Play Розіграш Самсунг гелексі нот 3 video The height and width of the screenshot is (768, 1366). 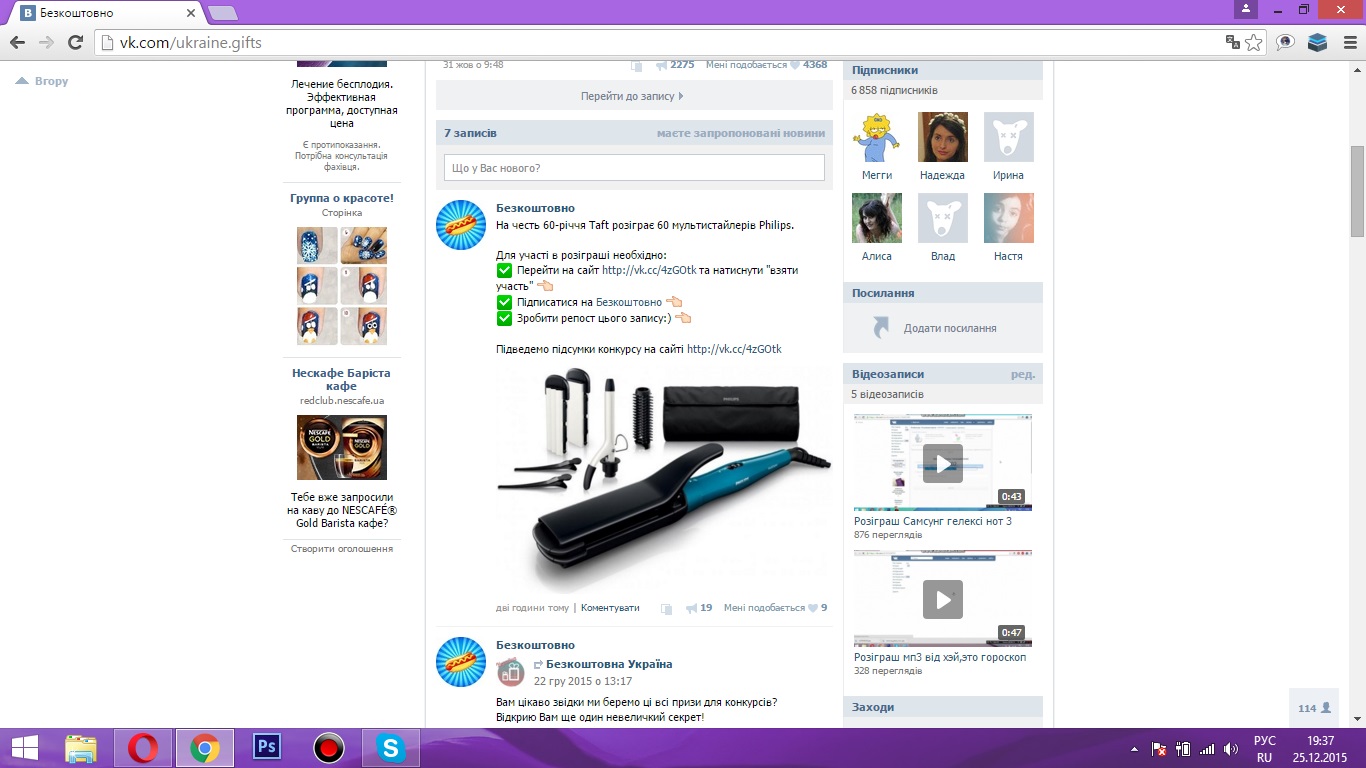pyautogui.click(x=942, y=463)
